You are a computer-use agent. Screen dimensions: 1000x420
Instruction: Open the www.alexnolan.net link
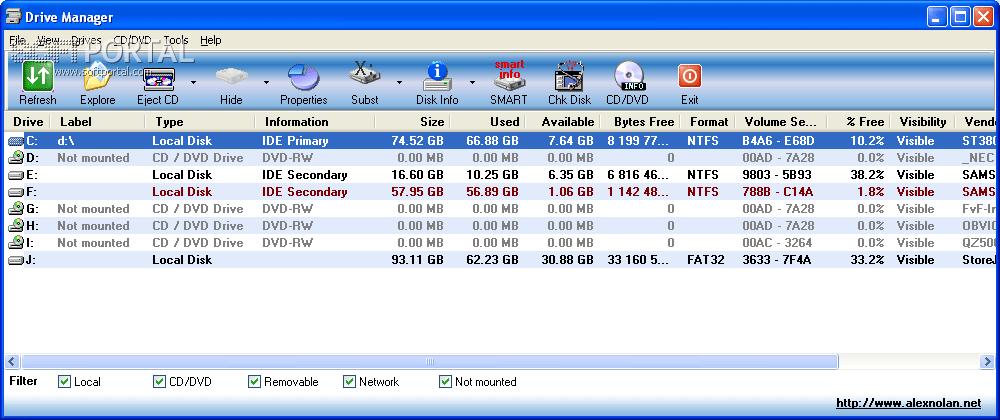[x=908, y=403]
